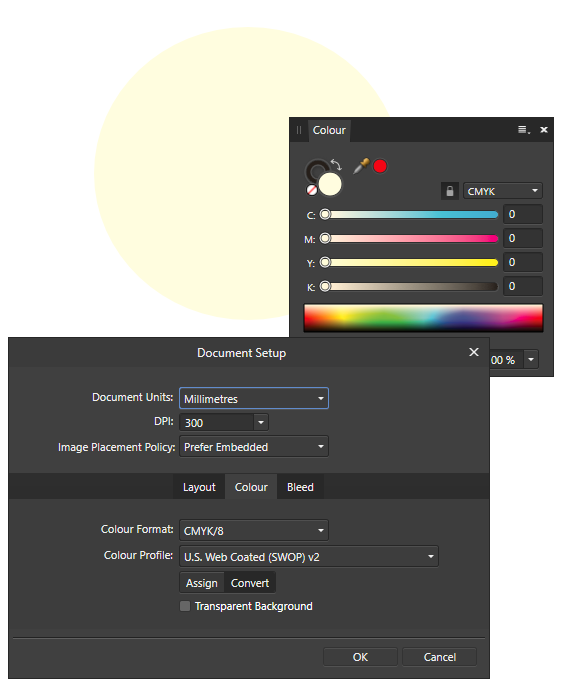Image resolution: width=565 pixels, height=688 pixels.
Task: Select the colour picker eyedropper tool
Action: tap(361, 166)
